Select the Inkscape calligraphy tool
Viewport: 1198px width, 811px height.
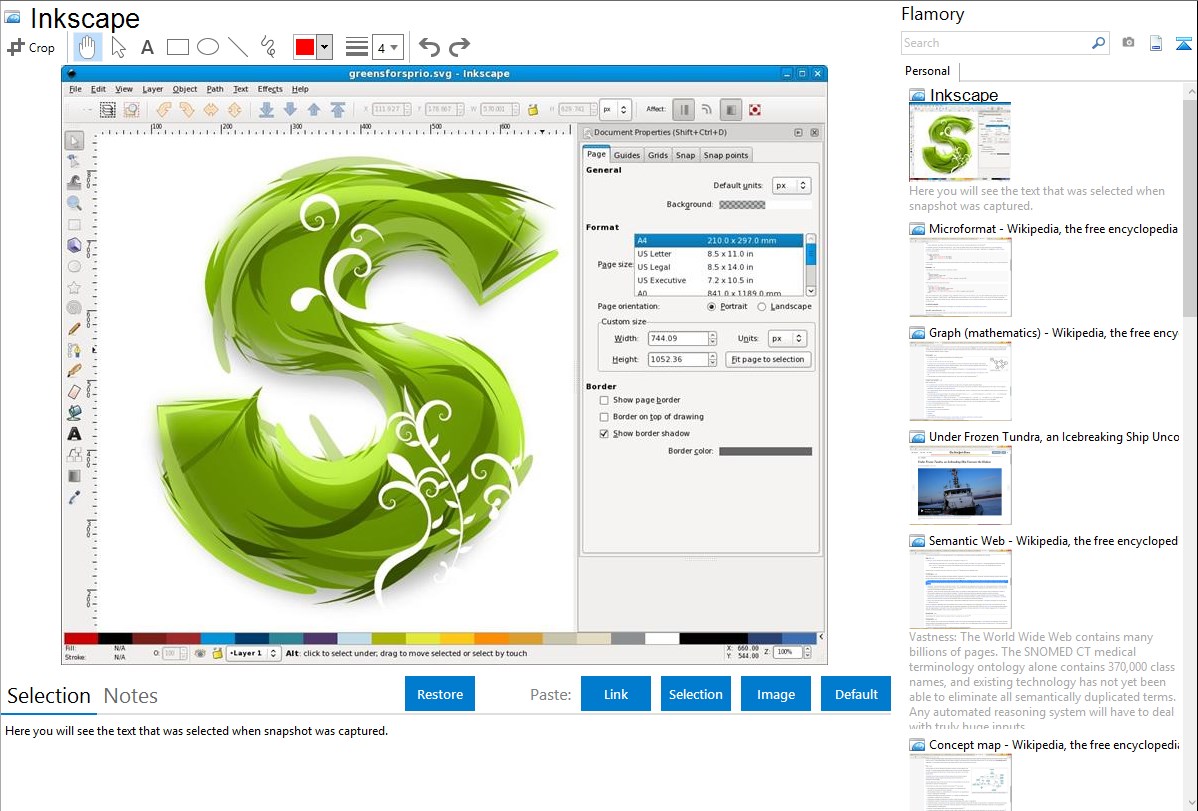[74, 371]
